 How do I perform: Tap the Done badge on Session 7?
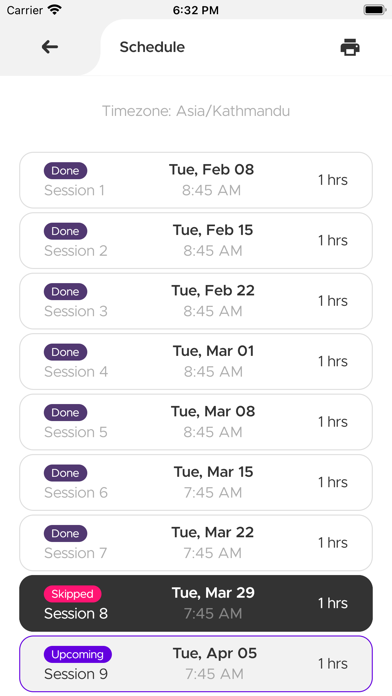click(65, 534)
